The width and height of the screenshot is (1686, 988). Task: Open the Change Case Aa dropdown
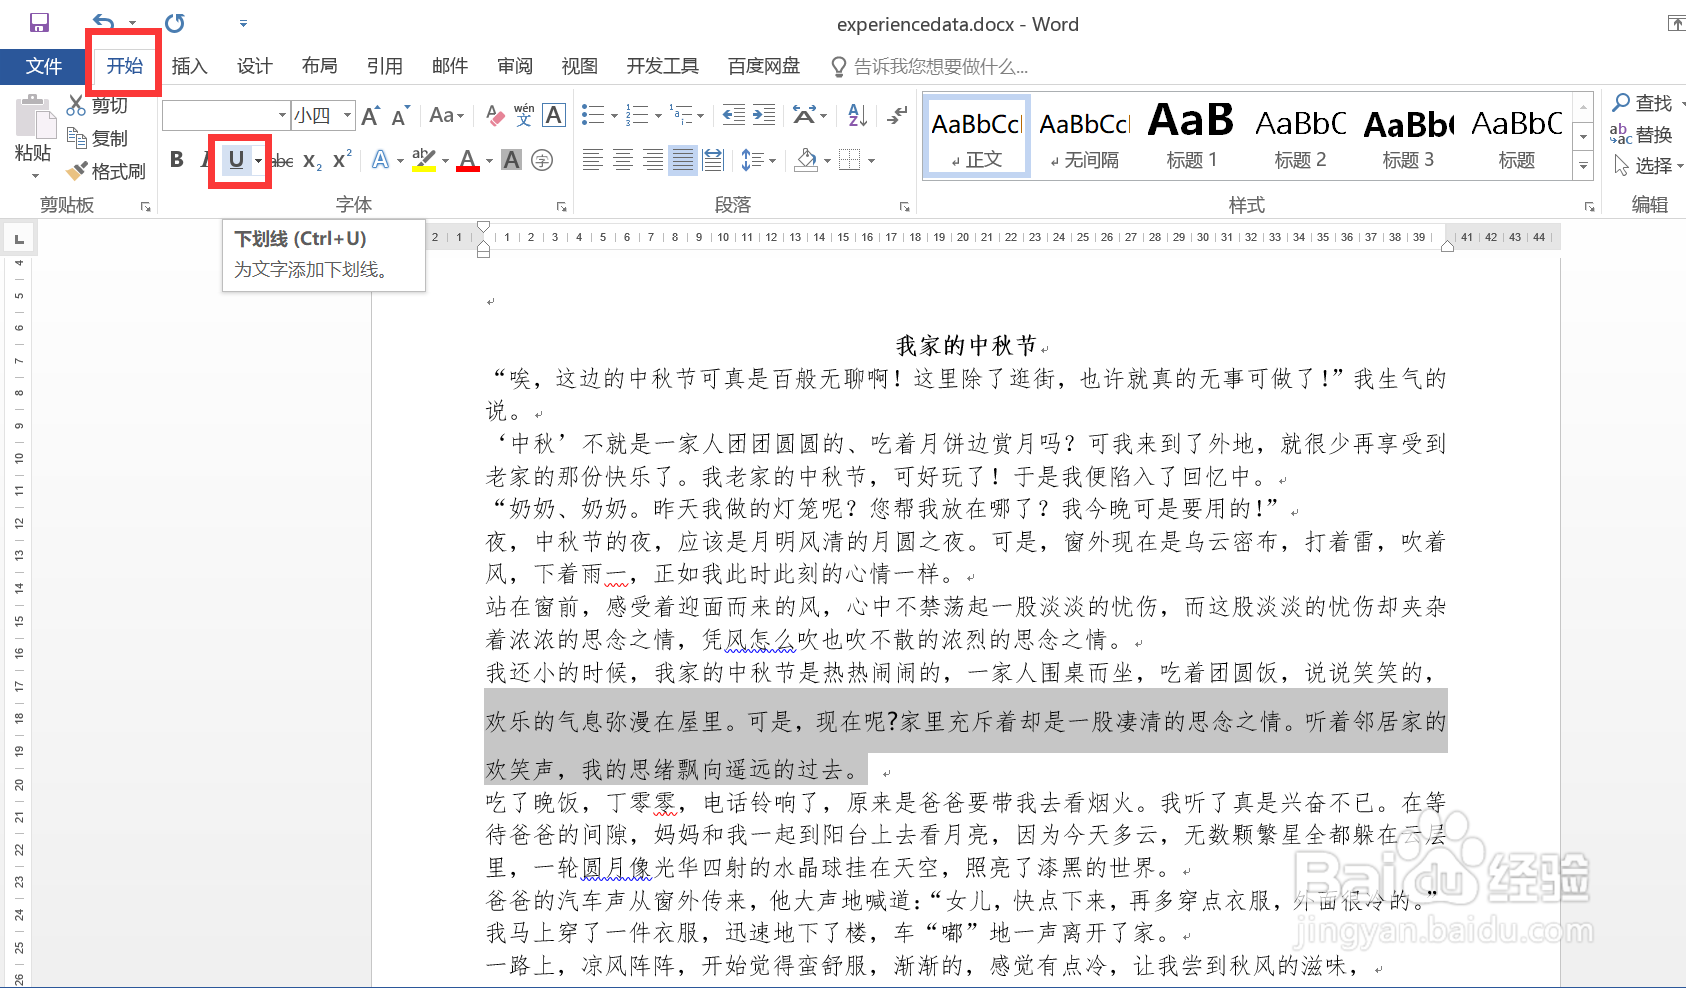(x=447, y=116)
